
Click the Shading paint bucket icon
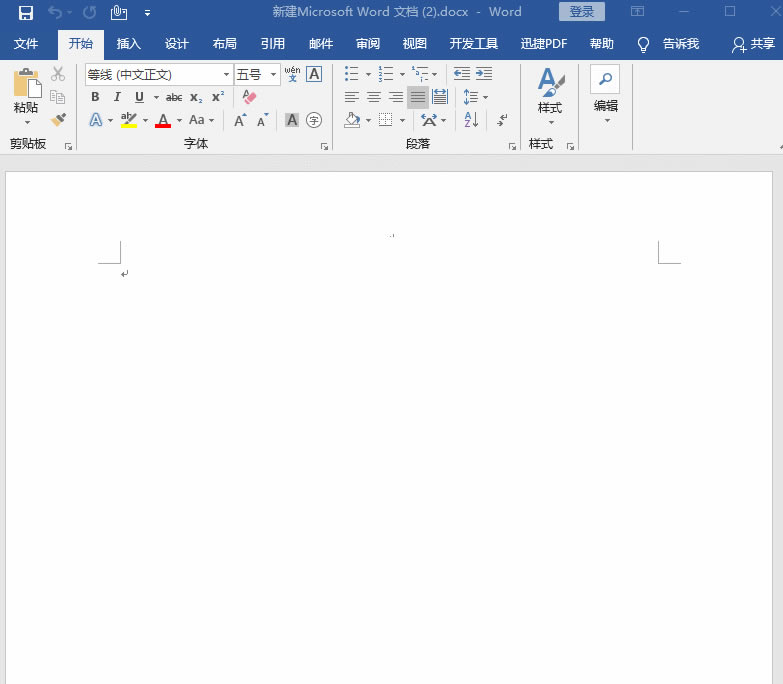(353, 120)
